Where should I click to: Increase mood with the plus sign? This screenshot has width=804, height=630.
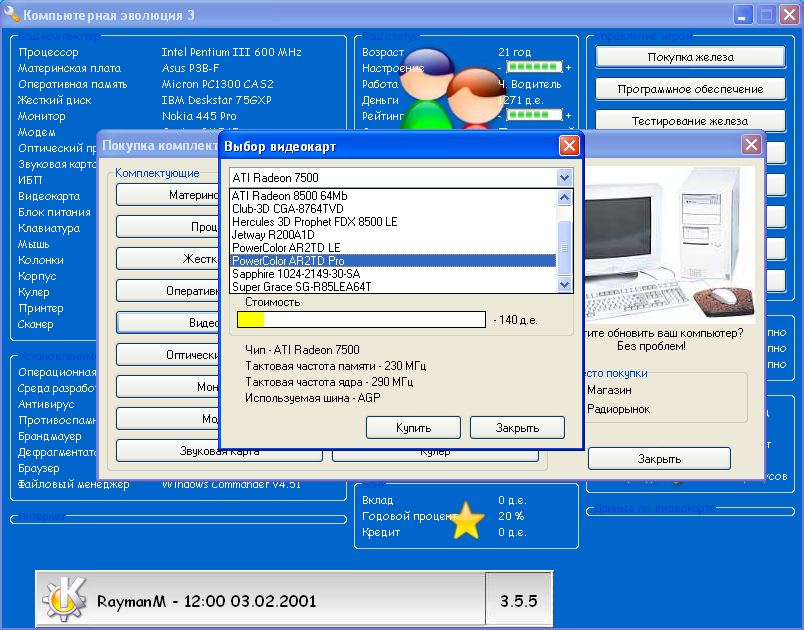(x=568, y=67)
